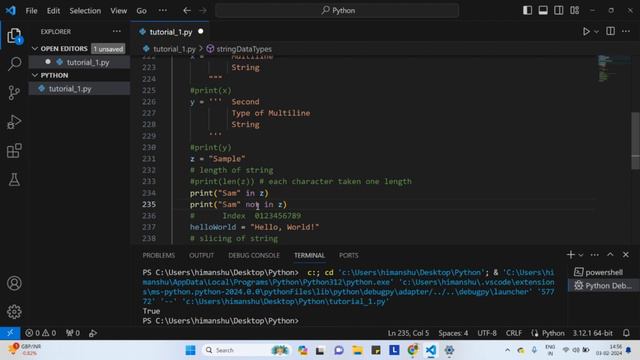Switch to the Terminal tab
This screenshot has width=640, height=360.
(309, 255)
